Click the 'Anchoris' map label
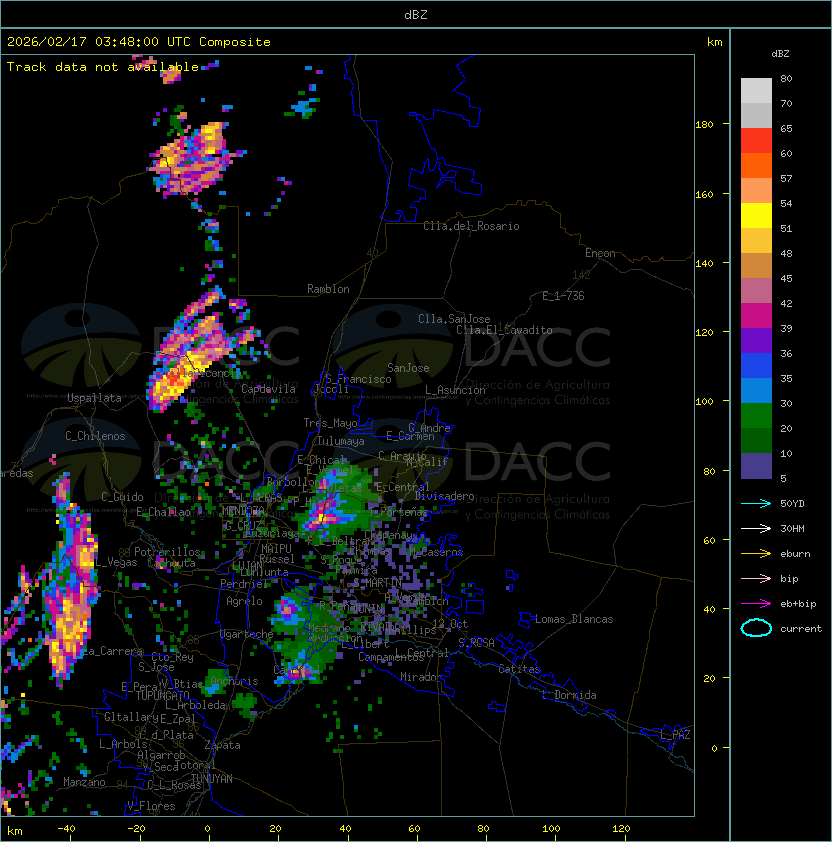 [234, 681]
